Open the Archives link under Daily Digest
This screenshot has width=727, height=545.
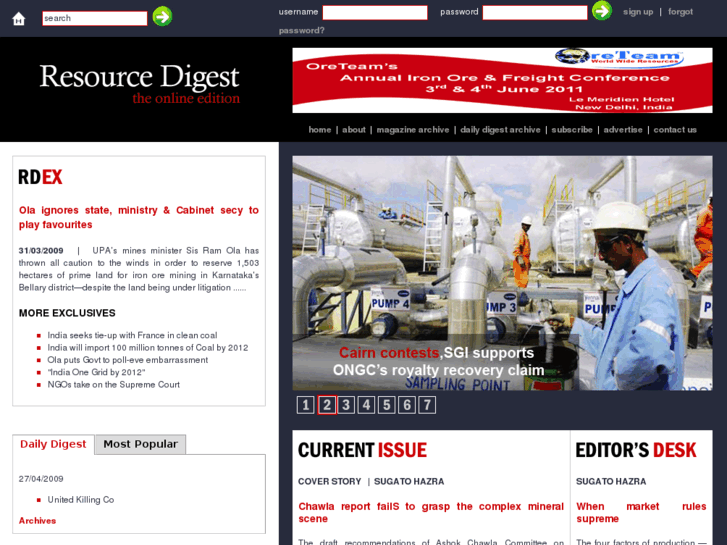click(37, 521)
